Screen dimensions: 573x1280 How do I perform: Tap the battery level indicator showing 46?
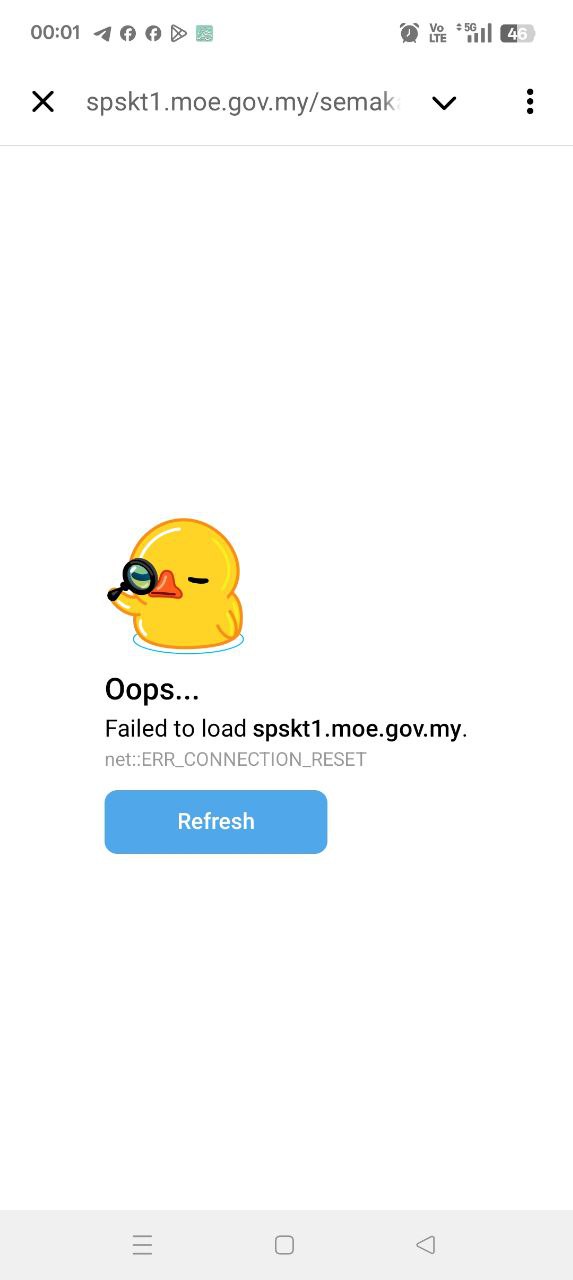[x=518, y=33]
